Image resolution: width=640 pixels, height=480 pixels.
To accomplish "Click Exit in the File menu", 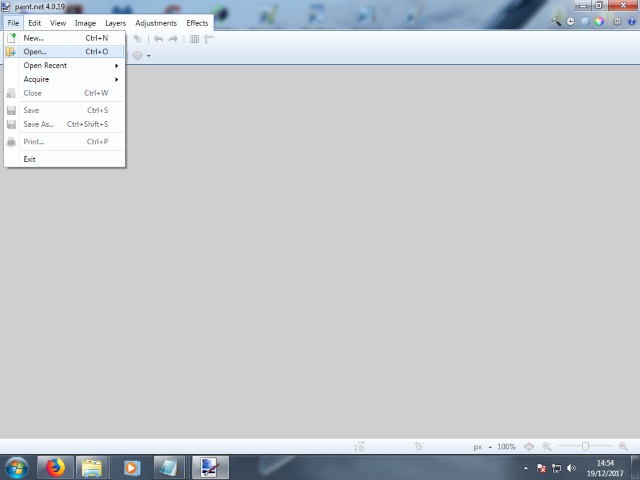I will tap(30, 159).
